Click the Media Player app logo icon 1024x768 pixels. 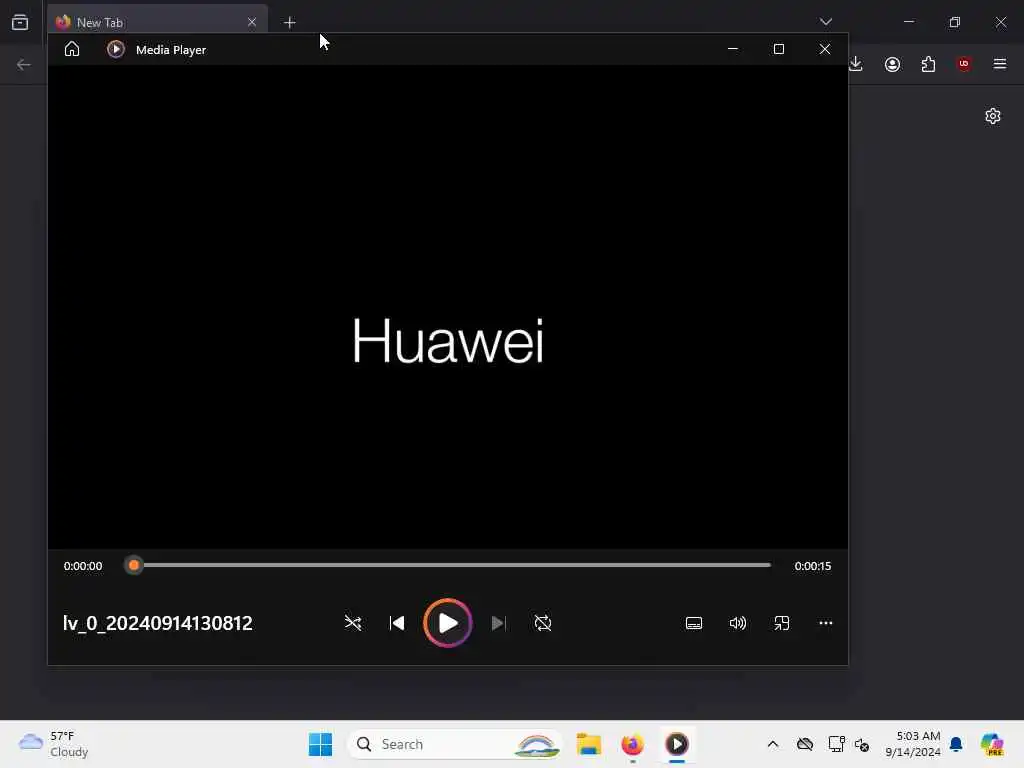coord(116,50)
